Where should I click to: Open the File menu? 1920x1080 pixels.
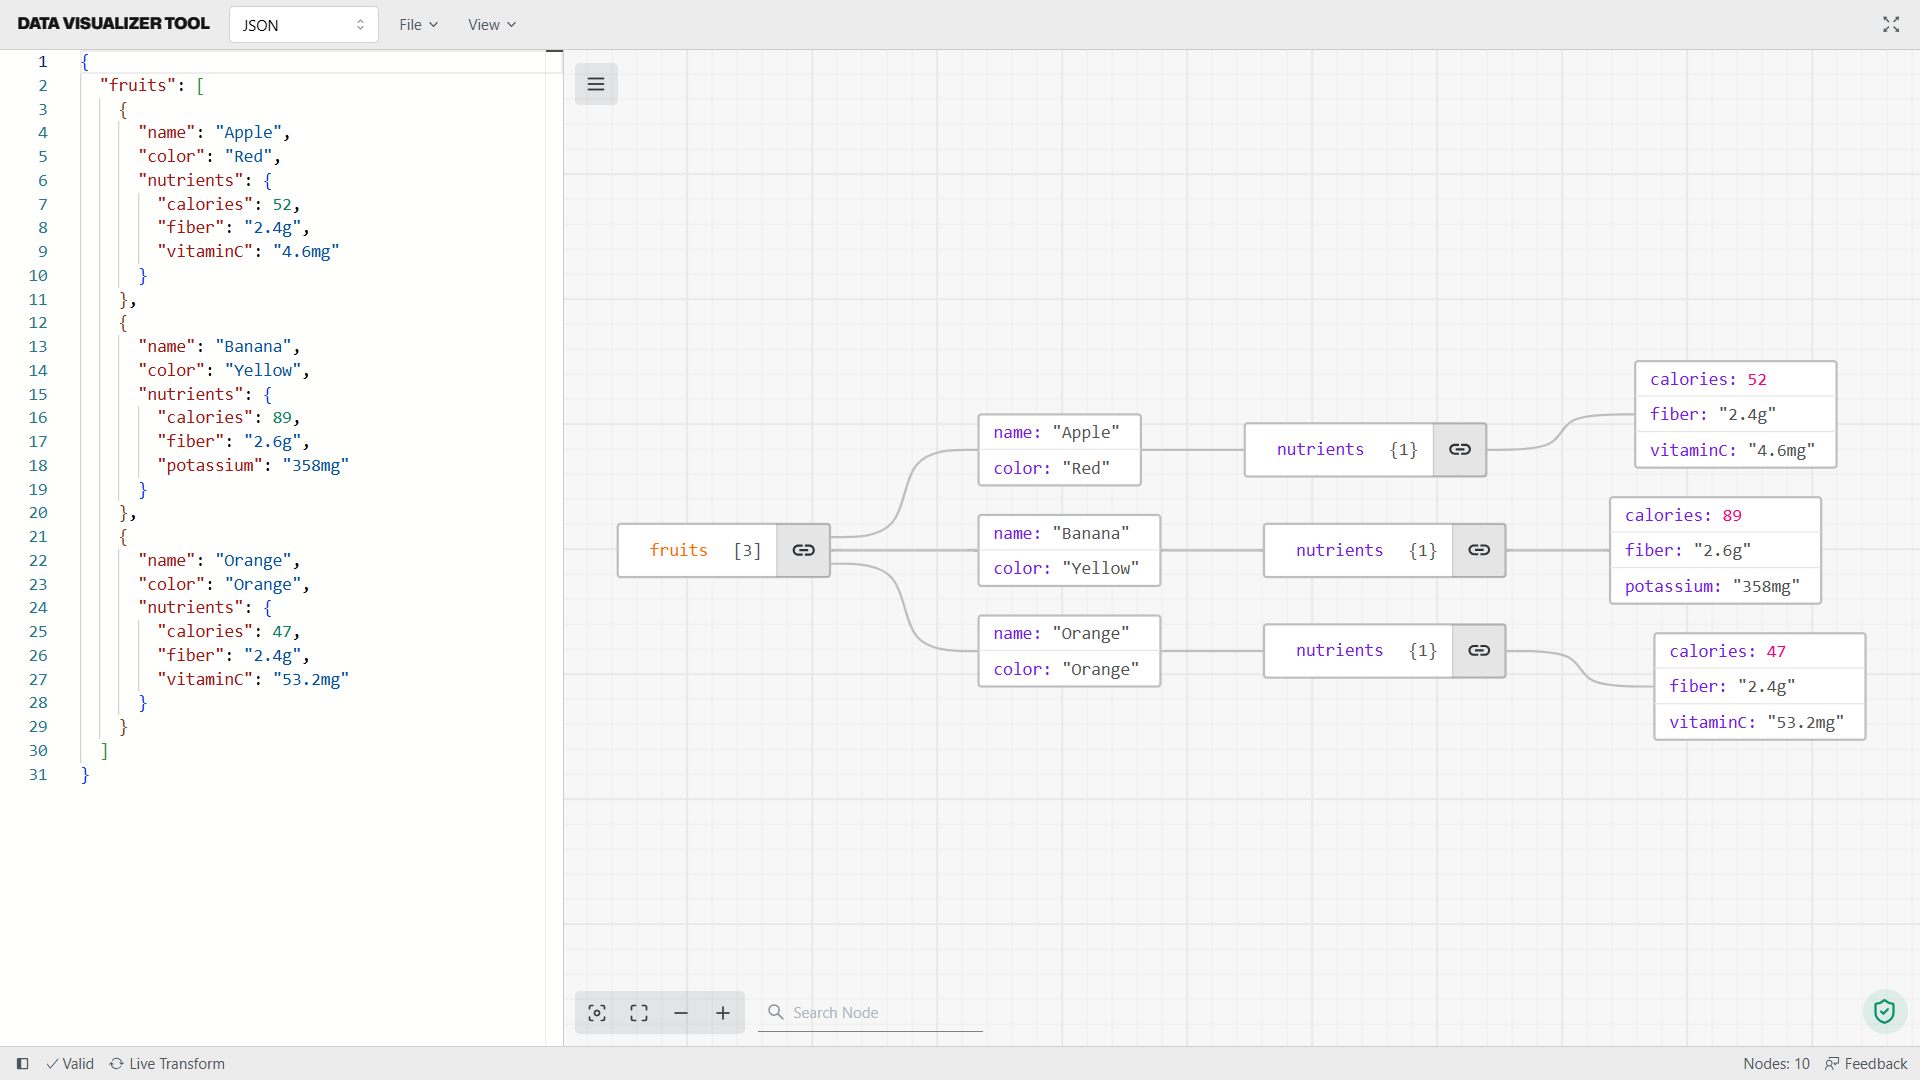tap(418, 25)
